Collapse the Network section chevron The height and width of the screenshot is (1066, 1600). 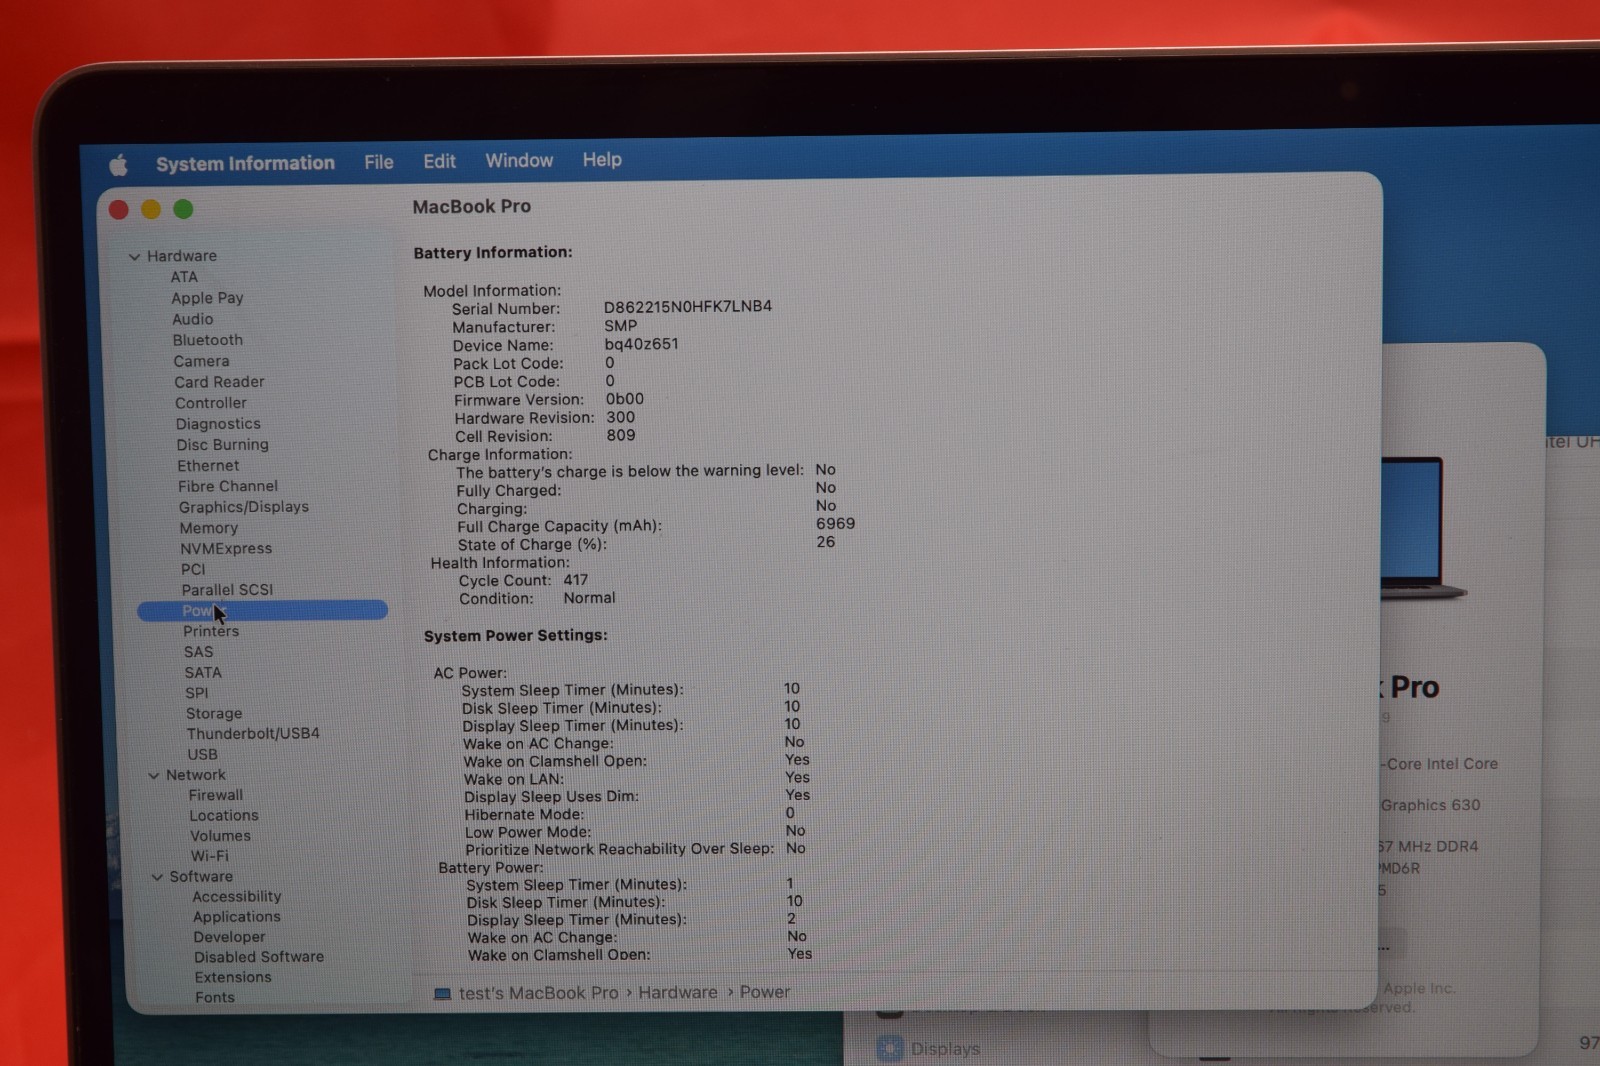[x=154, y=776]
